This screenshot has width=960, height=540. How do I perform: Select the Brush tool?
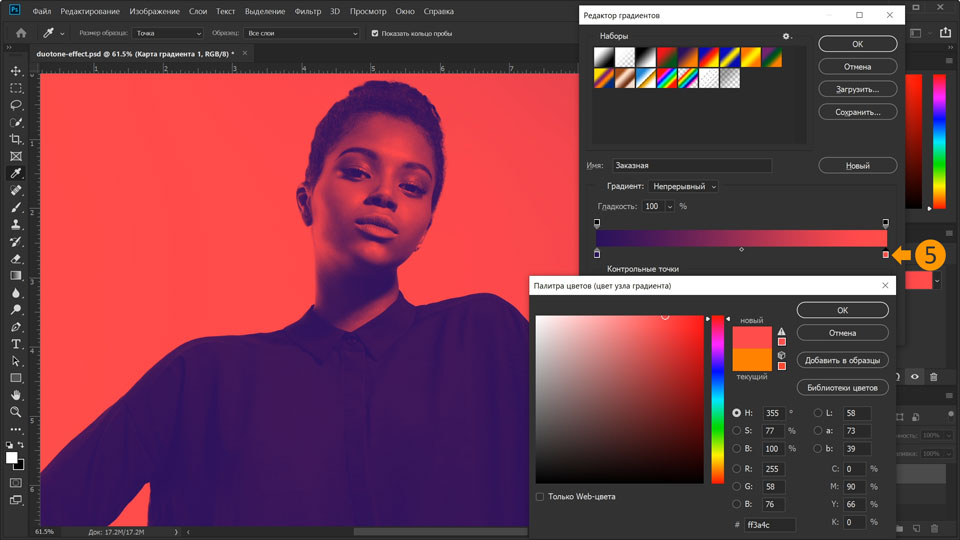(x=16, y=208)
